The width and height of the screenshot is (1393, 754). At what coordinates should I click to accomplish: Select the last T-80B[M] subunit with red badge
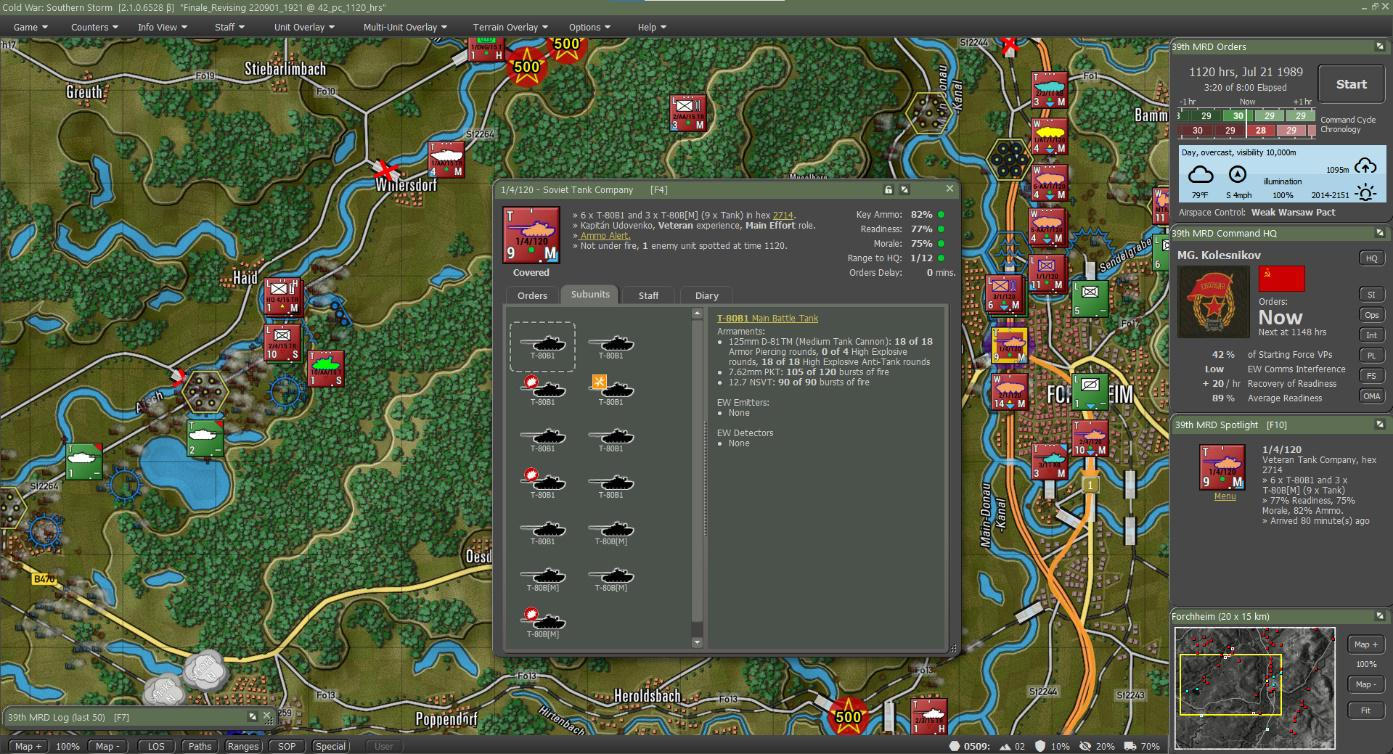[542, 623]
